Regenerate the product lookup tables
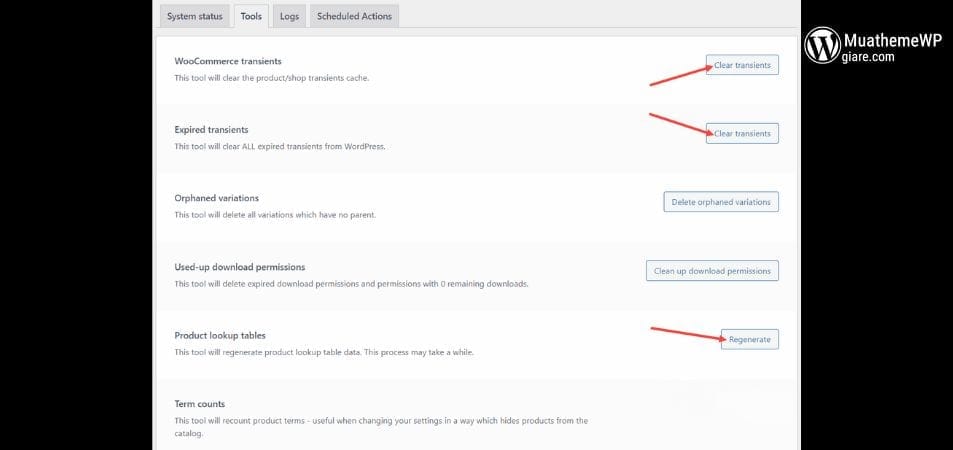Image resolution: width=953 pixels, height=450 pixels. click(749, 339)
